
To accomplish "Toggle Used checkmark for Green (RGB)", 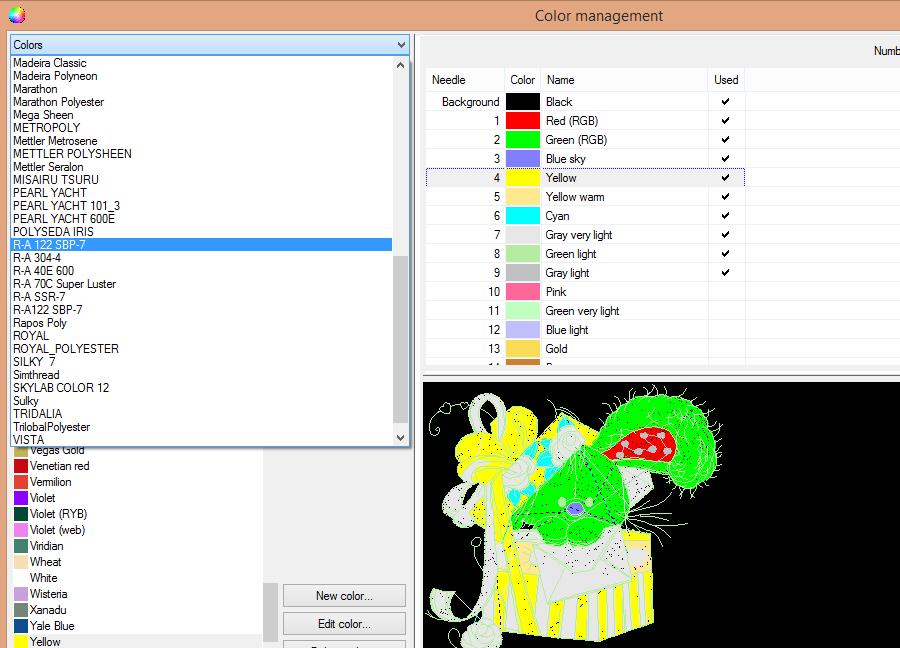I will pos(726,139).
